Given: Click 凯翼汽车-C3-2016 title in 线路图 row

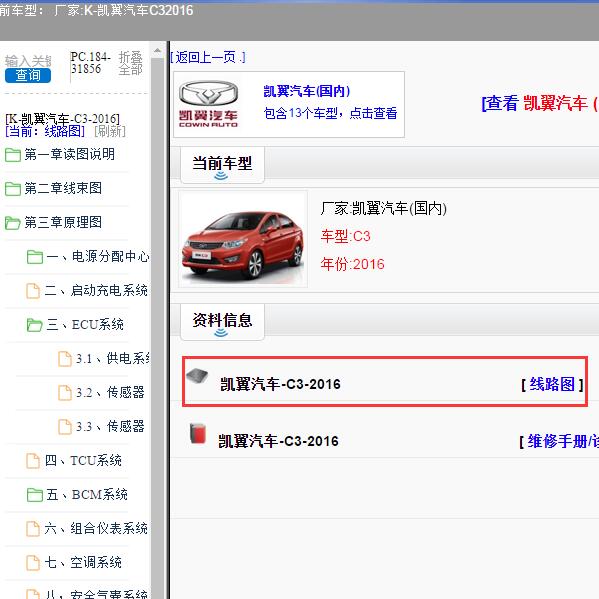Looking at the screenshot, I should [x=280, y=384].
